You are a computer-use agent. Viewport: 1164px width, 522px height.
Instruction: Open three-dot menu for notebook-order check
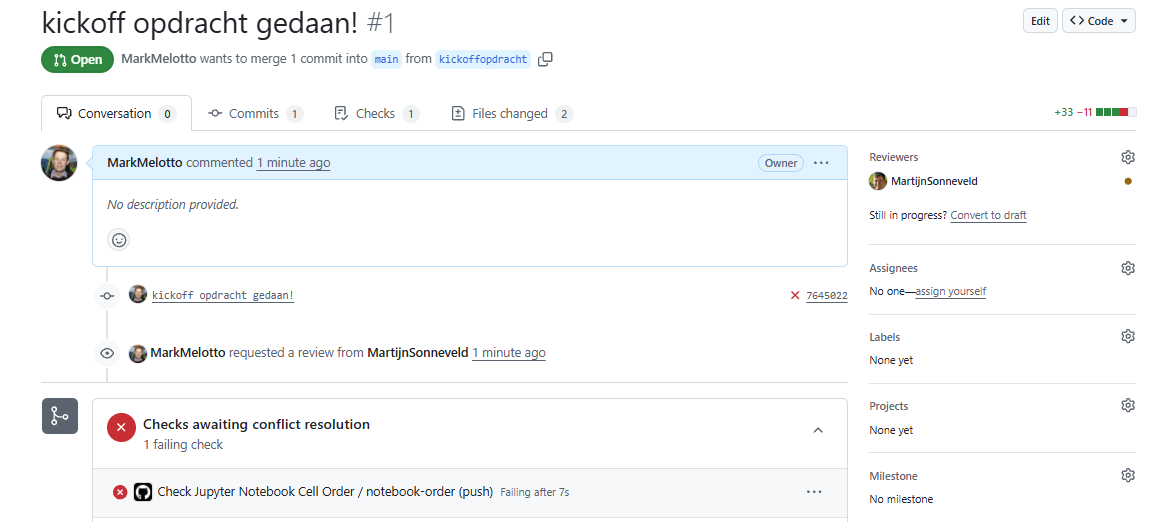tap(814, 492)
